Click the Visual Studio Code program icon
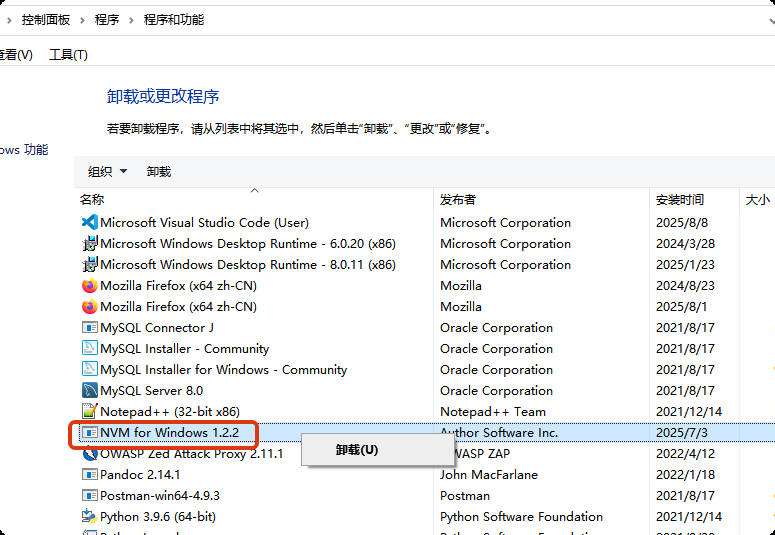 [89, 223]
